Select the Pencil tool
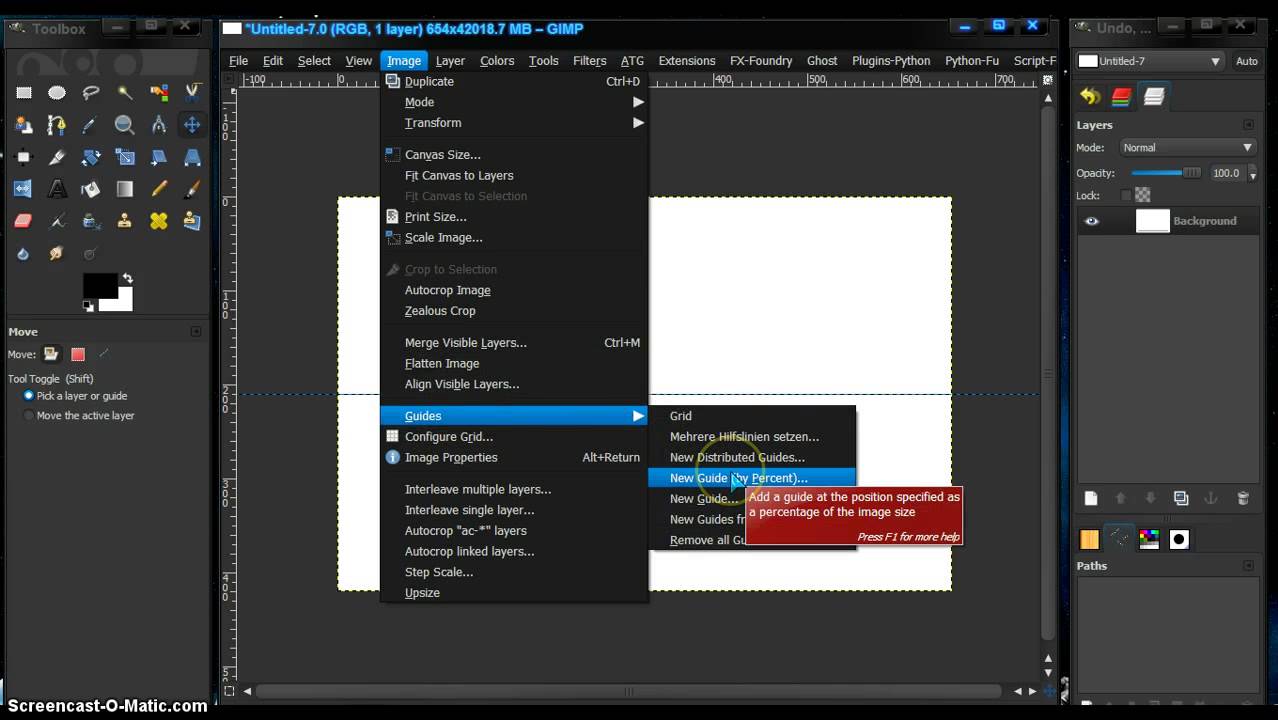This screenshot has width=1278, height=720. coord(159,189)
